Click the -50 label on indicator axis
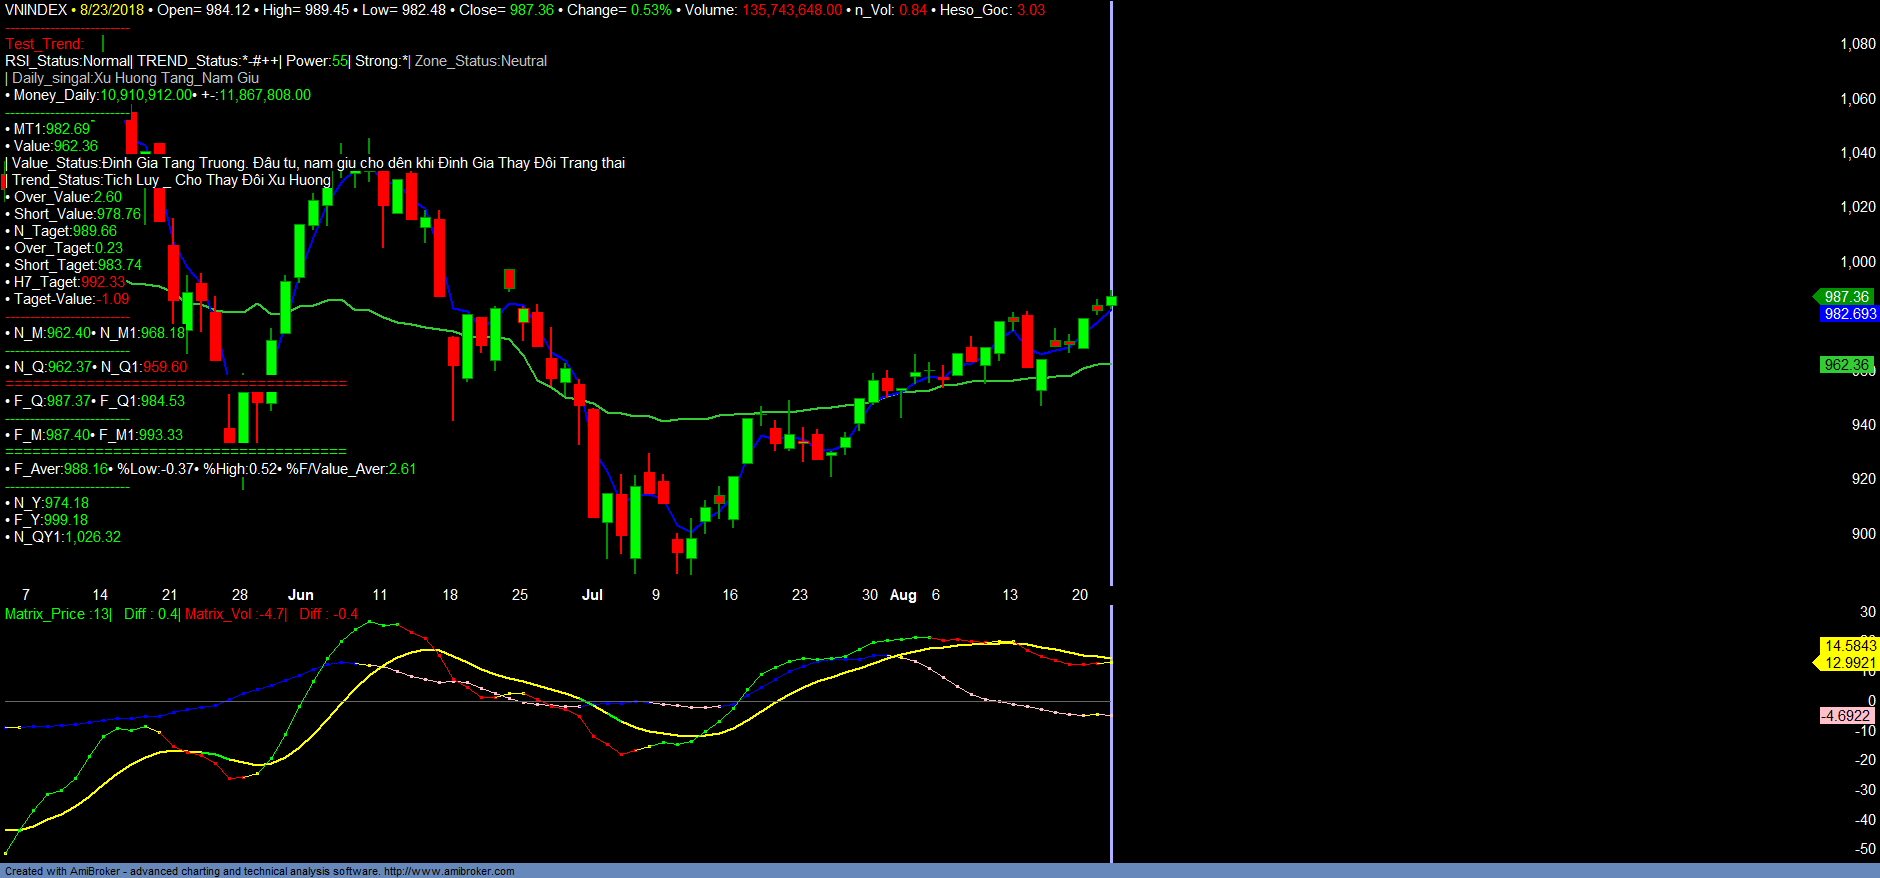1880x878 pixels. tap(1864, 849)
